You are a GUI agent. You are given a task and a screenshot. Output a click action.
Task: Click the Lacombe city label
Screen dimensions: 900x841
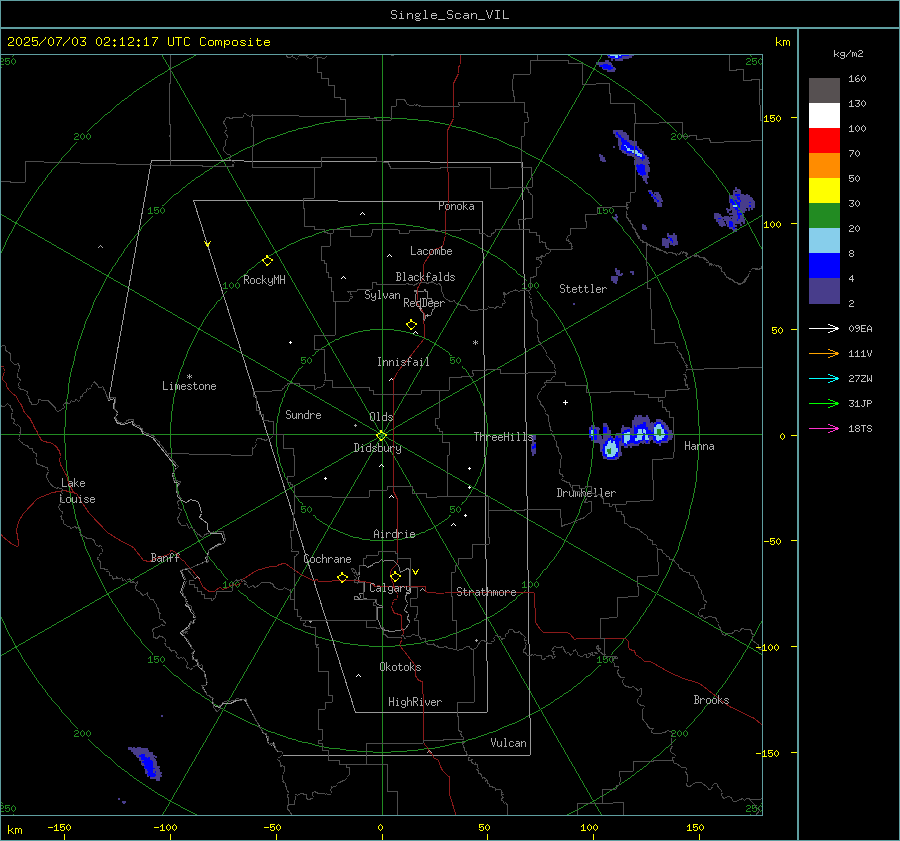[x=431, y=251]
